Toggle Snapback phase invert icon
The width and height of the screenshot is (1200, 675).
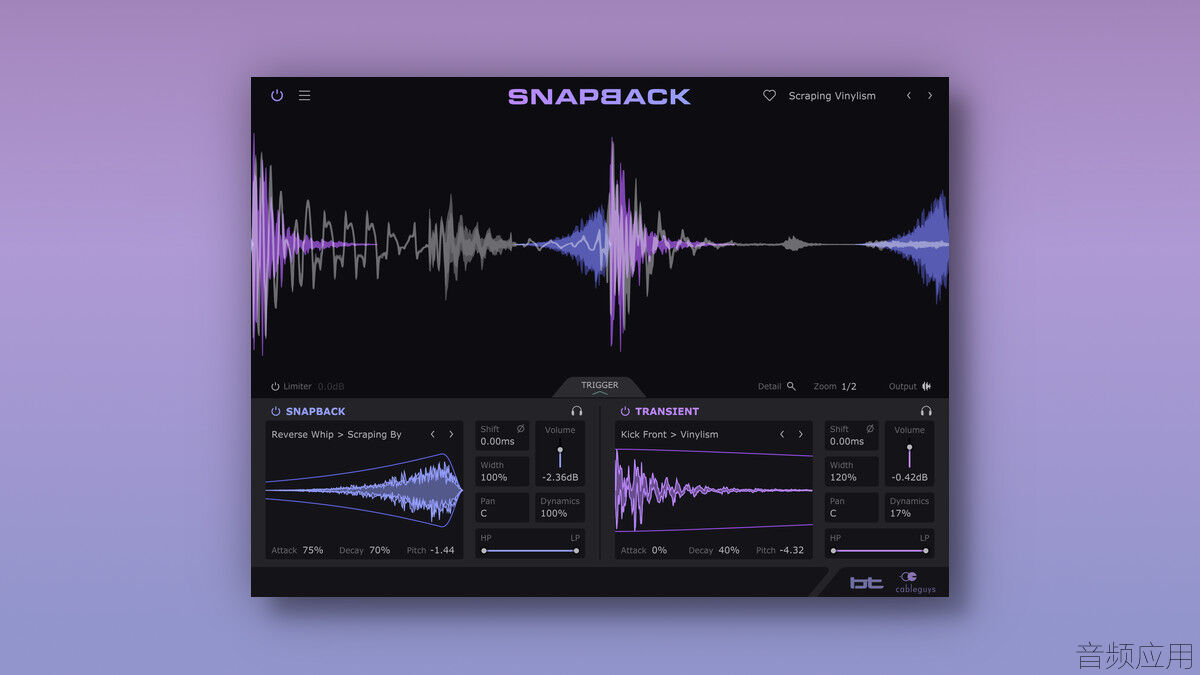tap(520, 429)
